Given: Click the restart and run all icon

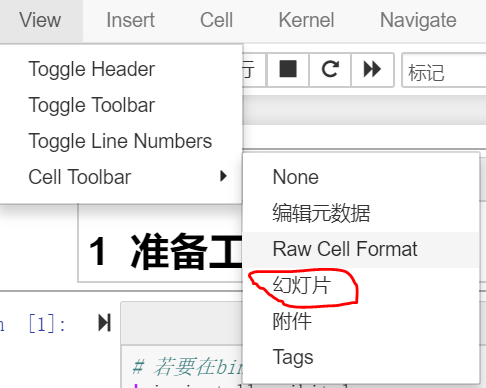Looking at the screenshot, I should 372,69.
